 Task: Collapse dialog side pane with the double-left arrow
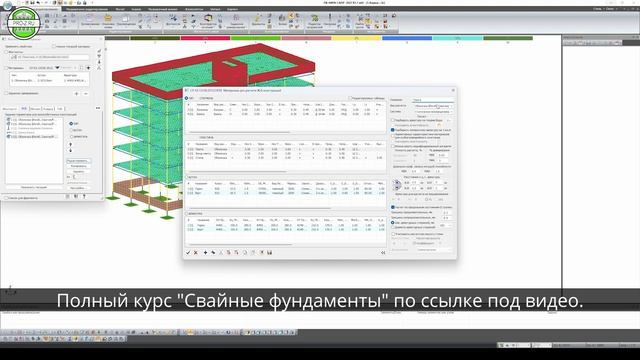point(383,253)
